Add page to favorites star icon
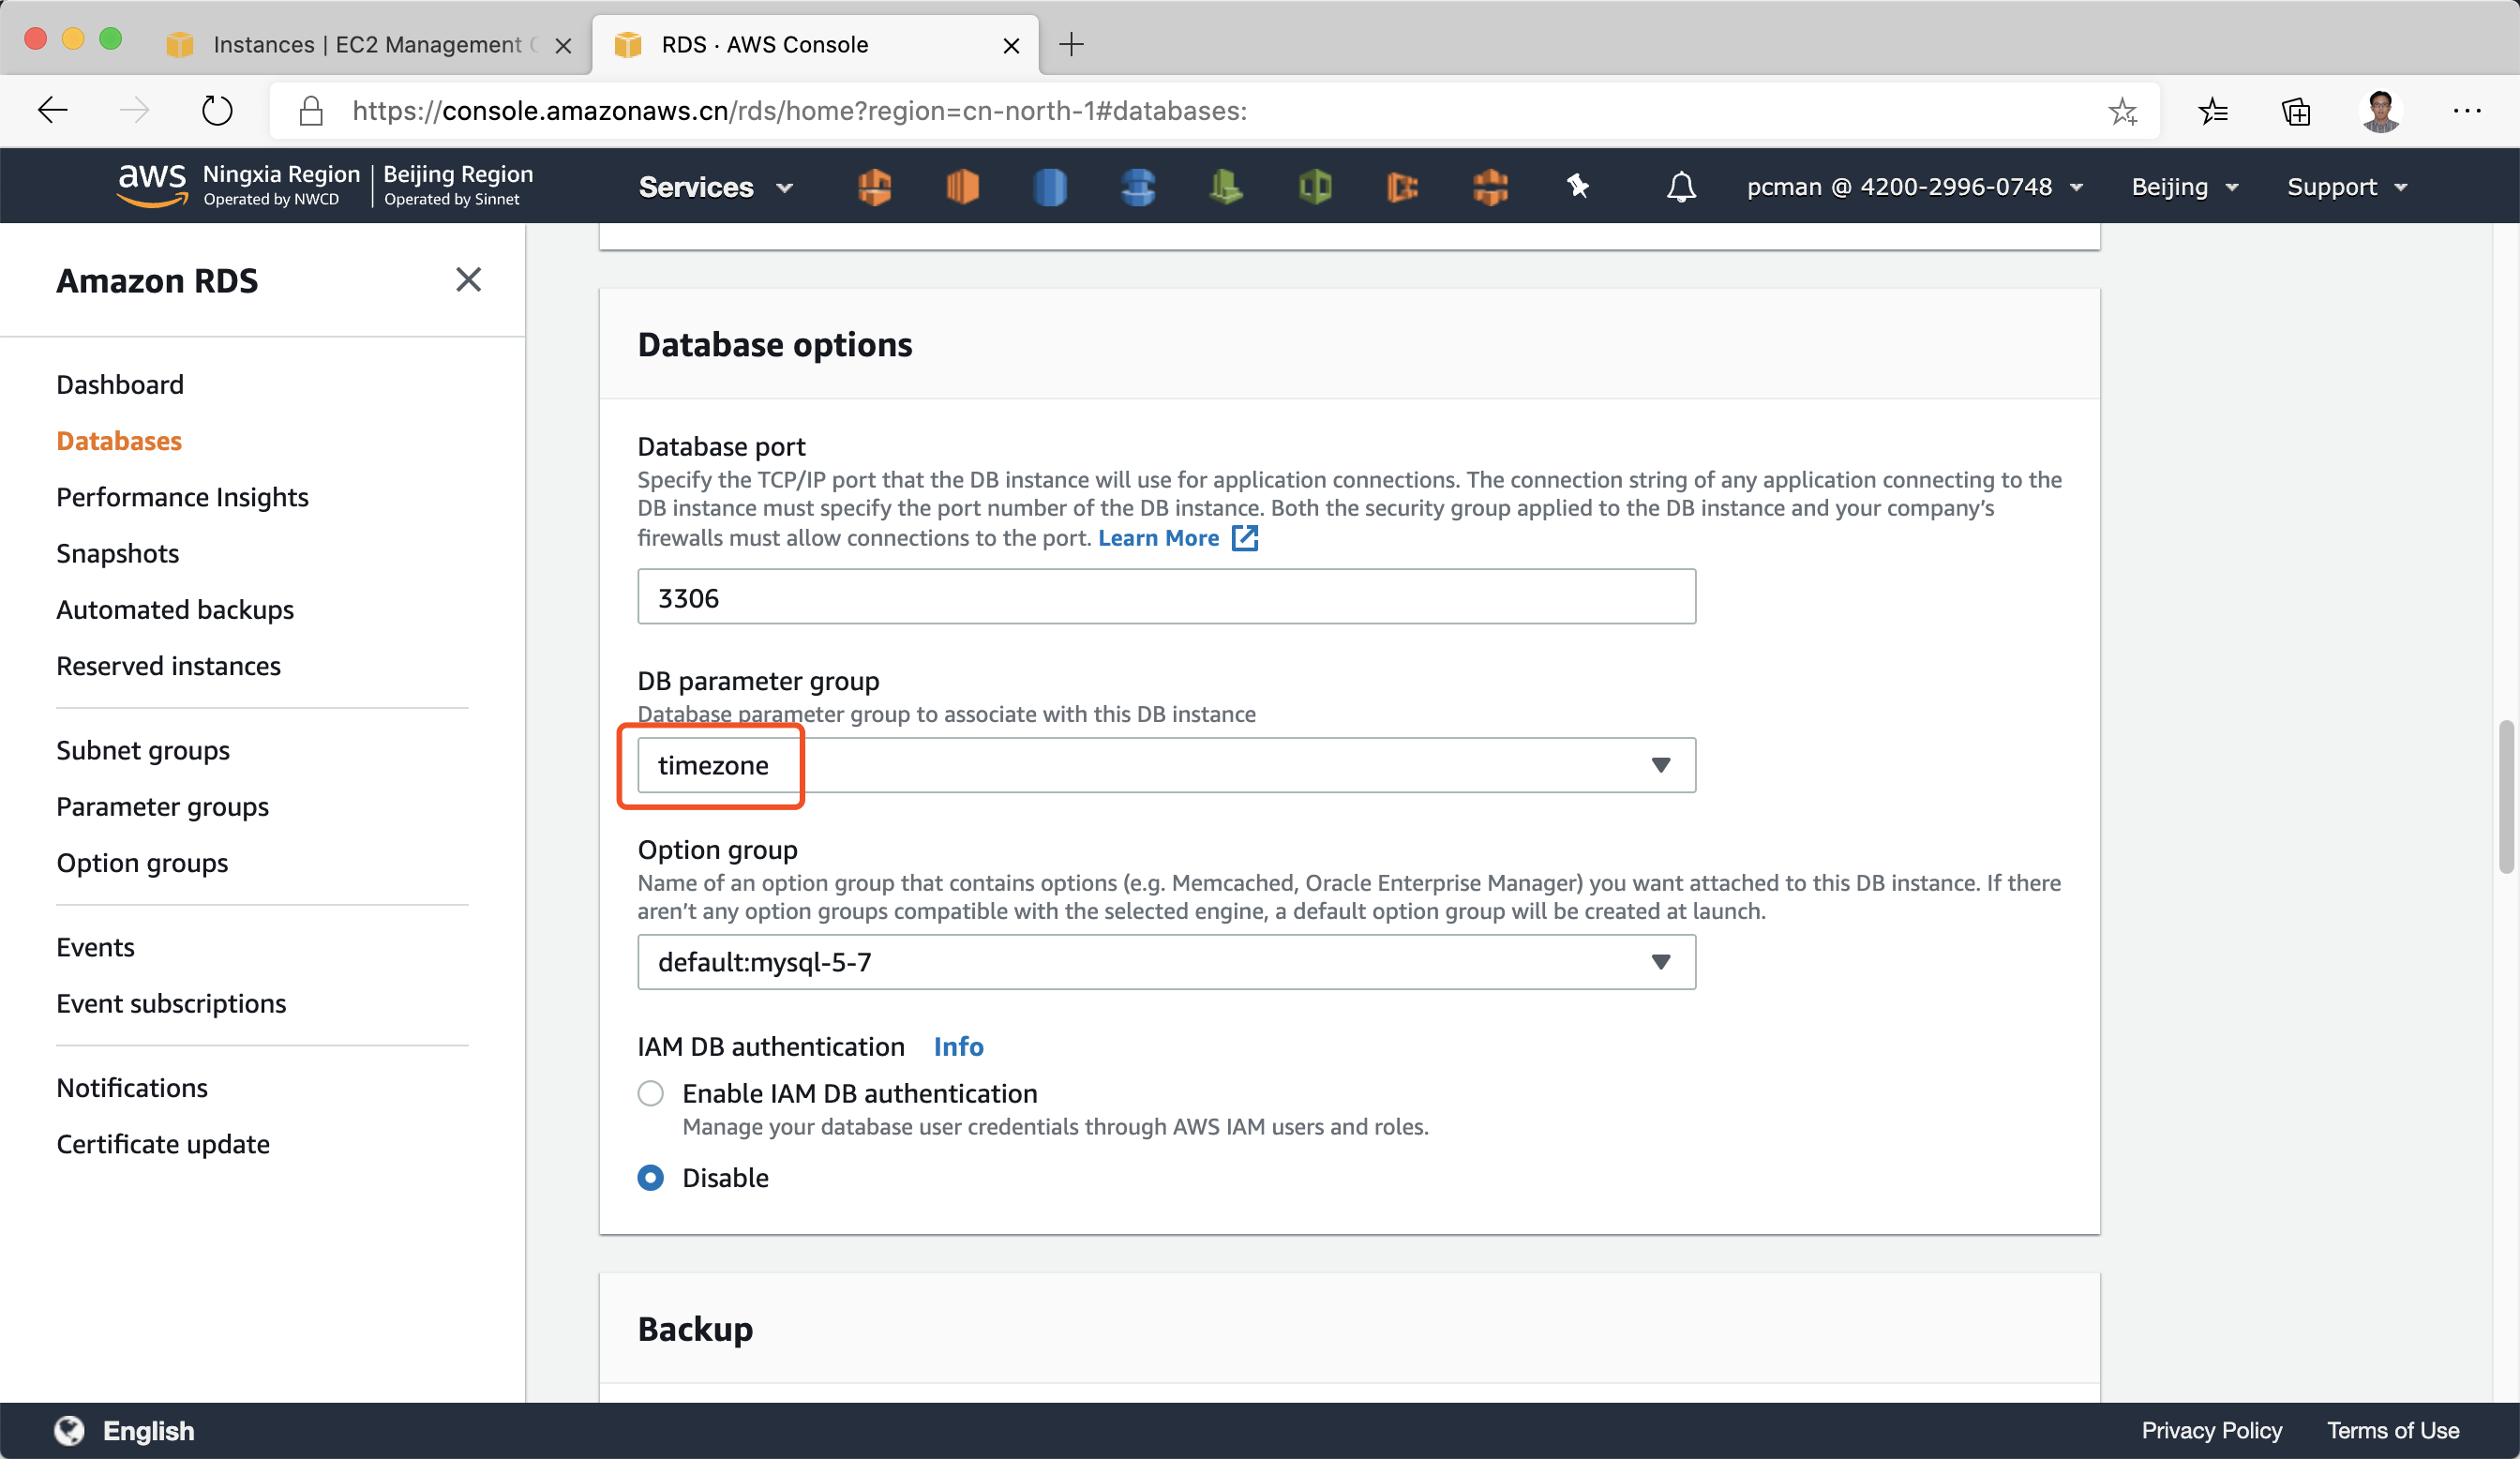Image resolution: width=2520 pixels, height=1459 pixels. (2122, 110)
